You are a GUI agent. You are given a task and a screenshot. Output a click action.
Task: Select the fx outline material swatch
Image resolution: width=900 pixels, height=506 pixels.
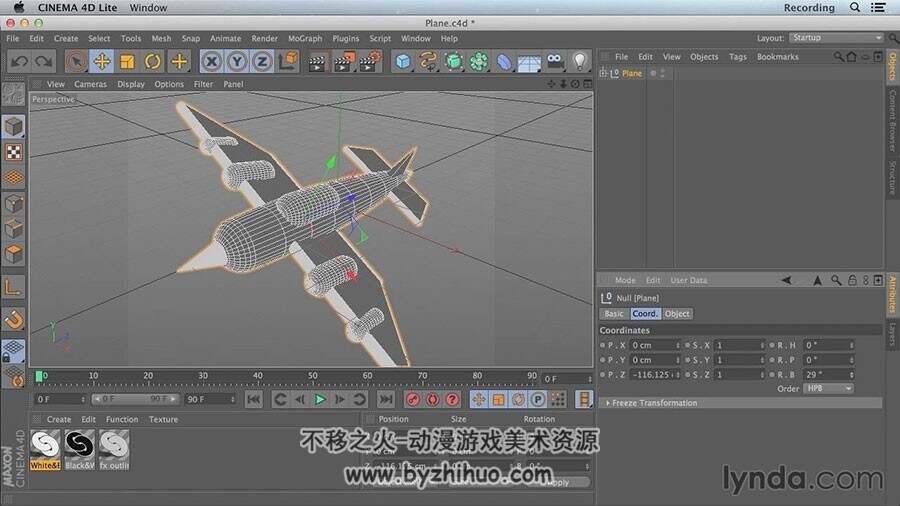coord(114,450)
